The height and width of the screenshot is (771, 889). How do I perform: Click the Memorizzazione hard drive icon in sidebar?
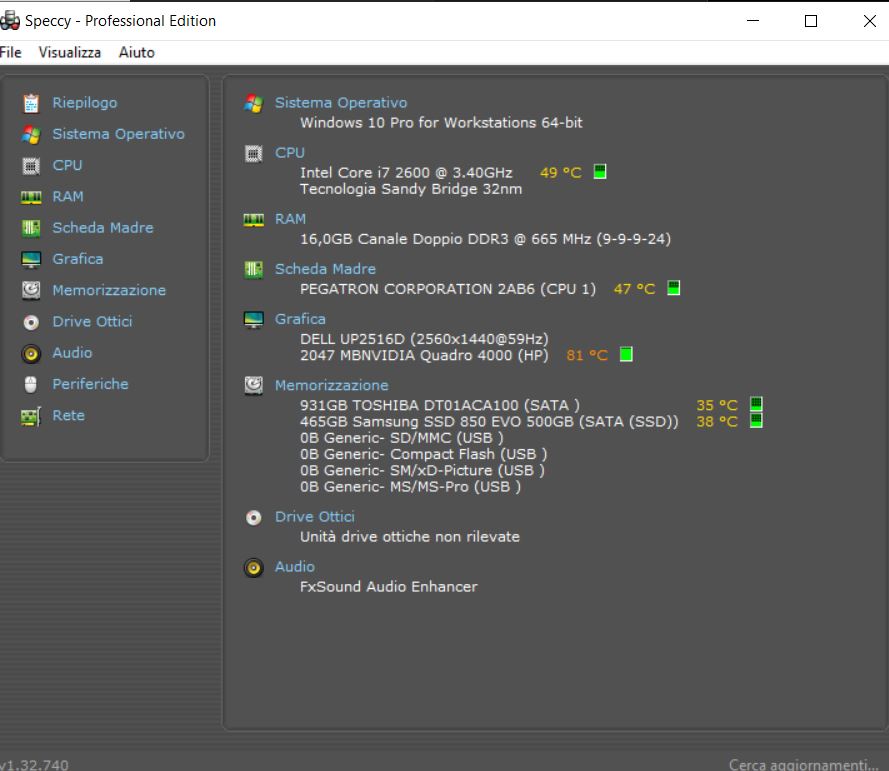coord(31,290)
